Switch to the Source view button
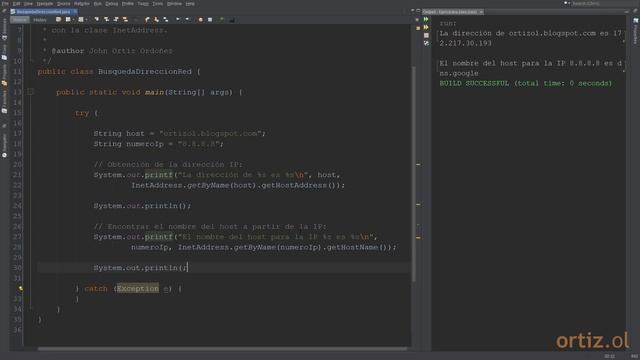Screen dimensions: 640x360 tap(20, 20)
